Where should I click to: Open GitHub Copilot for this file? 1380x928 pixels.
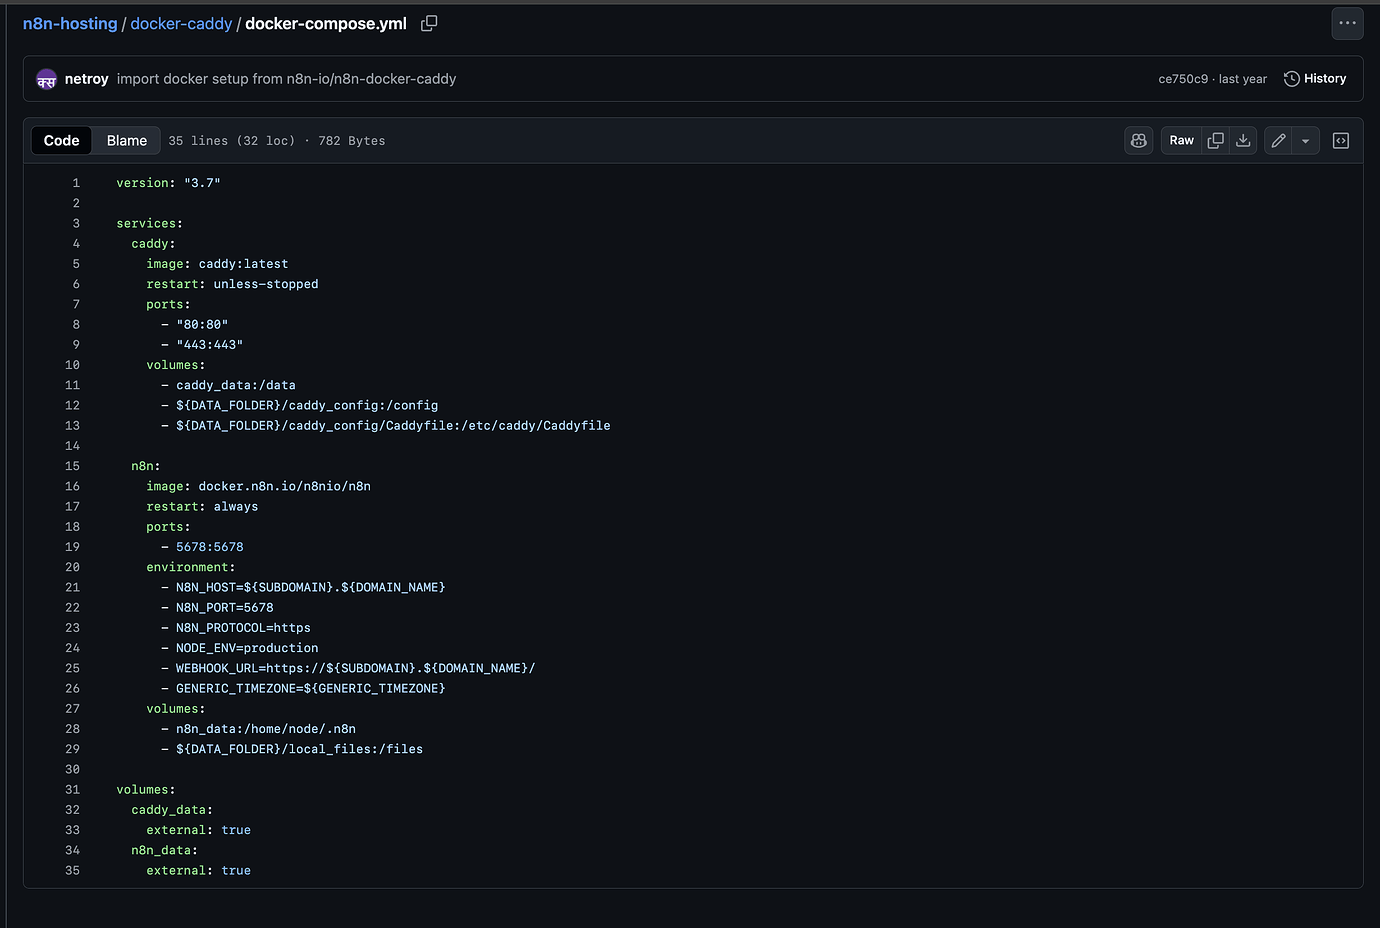(x=1138, y=140)
